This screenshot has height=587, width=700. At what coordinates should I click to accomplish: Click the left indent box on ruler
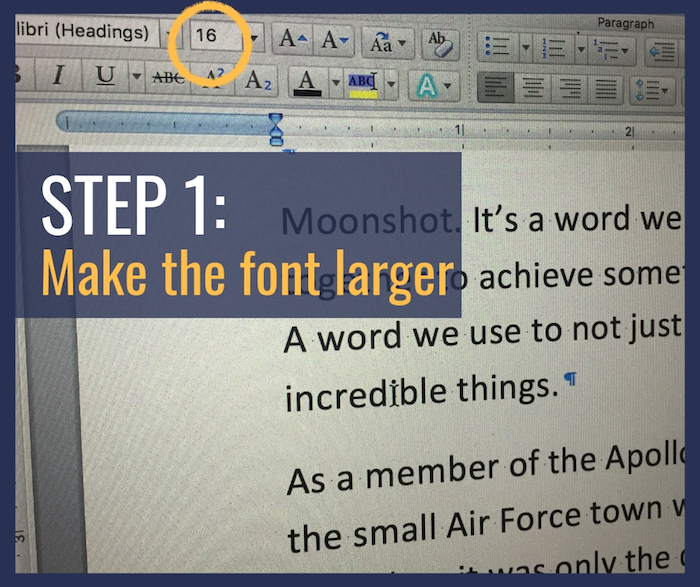pos(276,142)
